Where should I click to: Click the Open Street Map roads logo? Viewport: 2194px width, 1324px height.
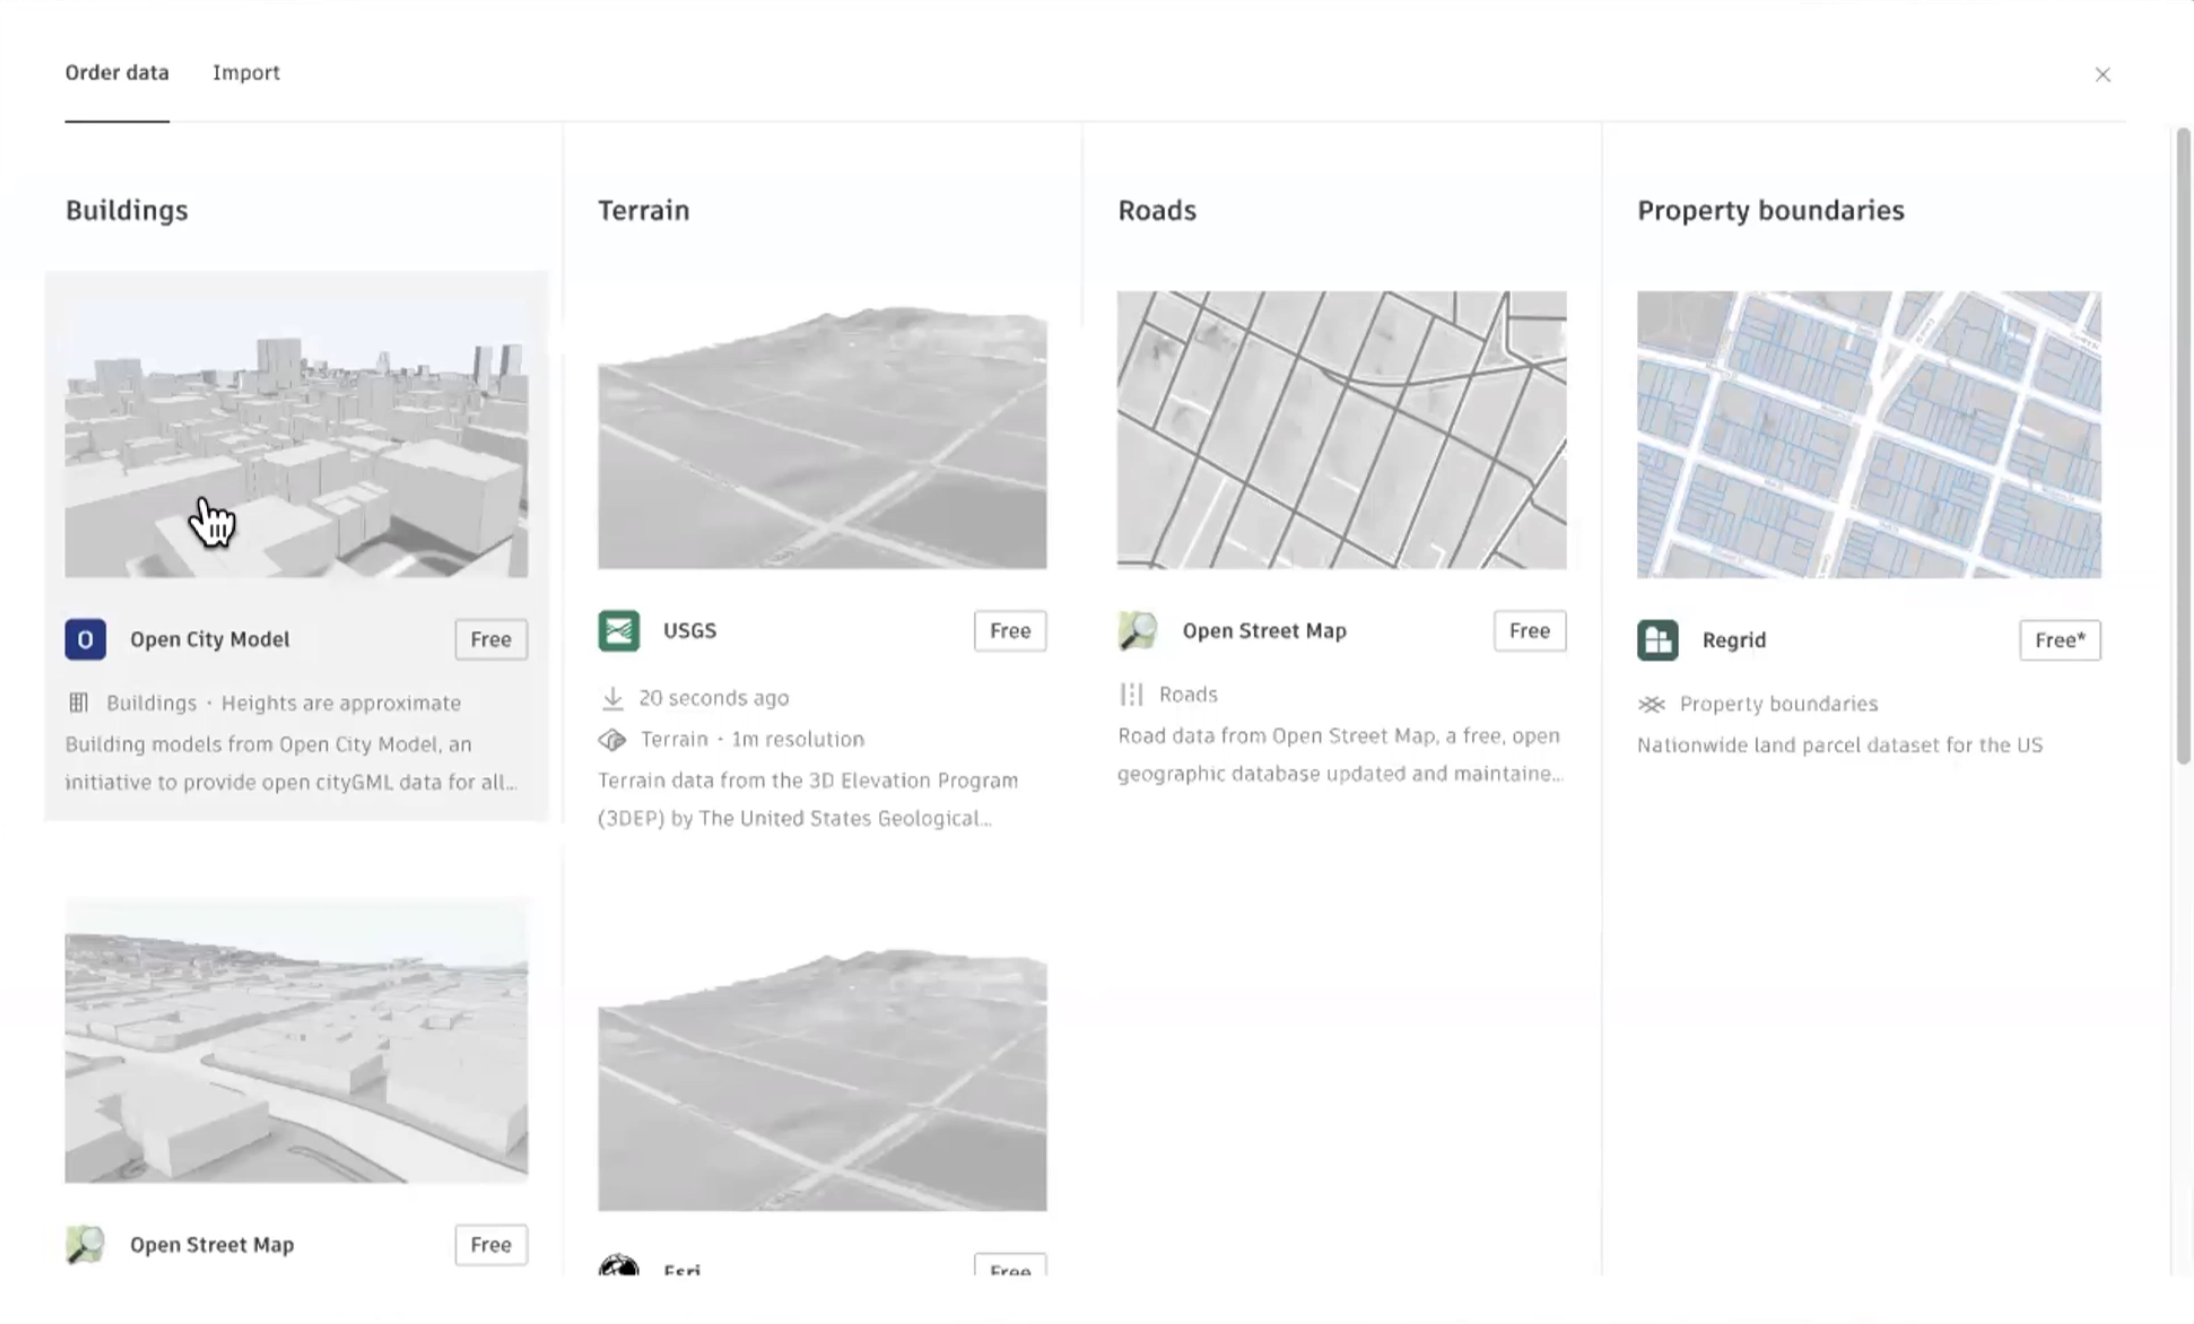tap(1138, 631)
